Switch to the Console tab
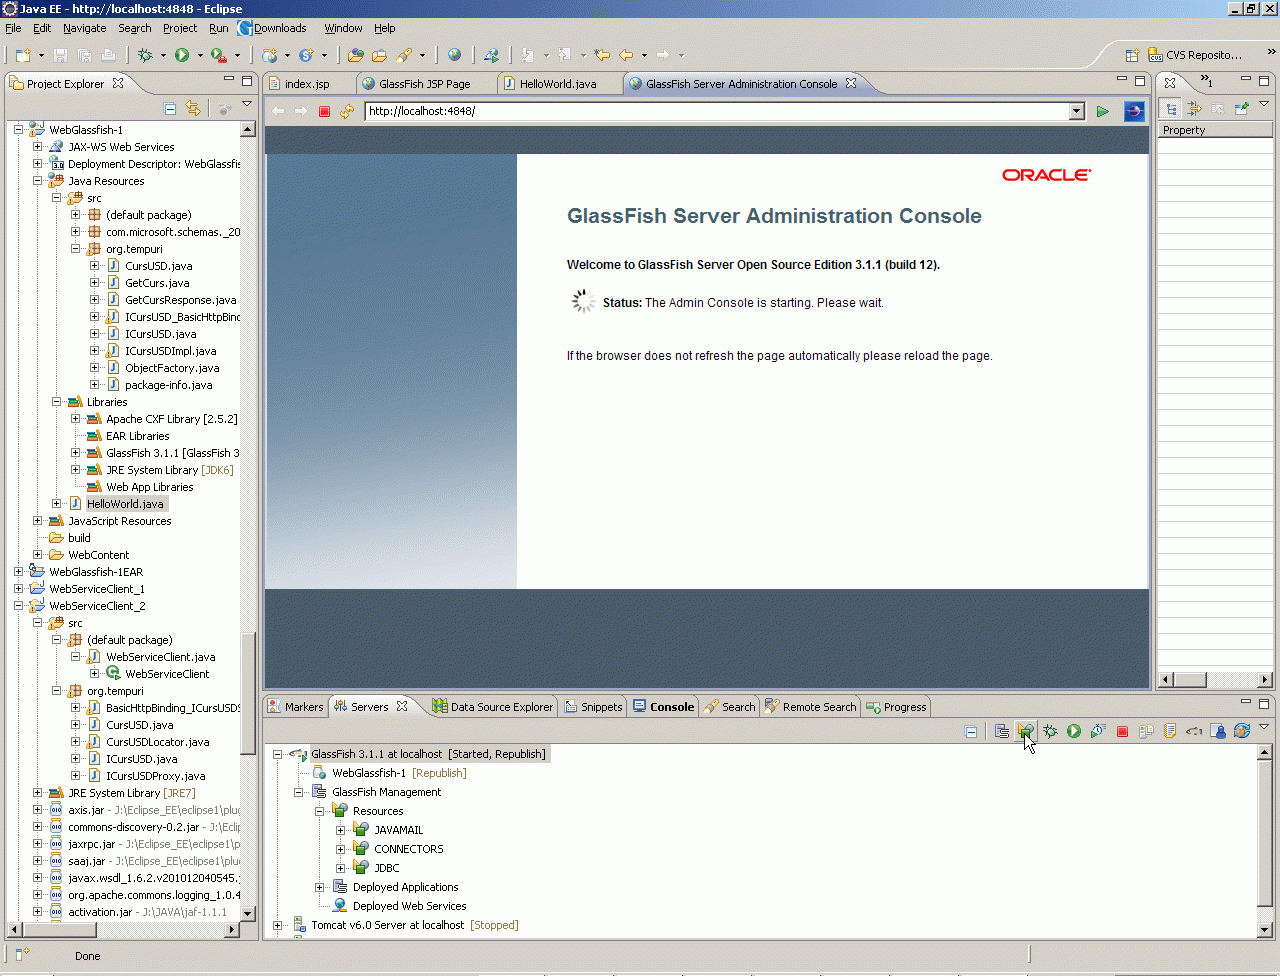Screen dimensions: 1280x976 pyautogui.click(x=664, y=707)
